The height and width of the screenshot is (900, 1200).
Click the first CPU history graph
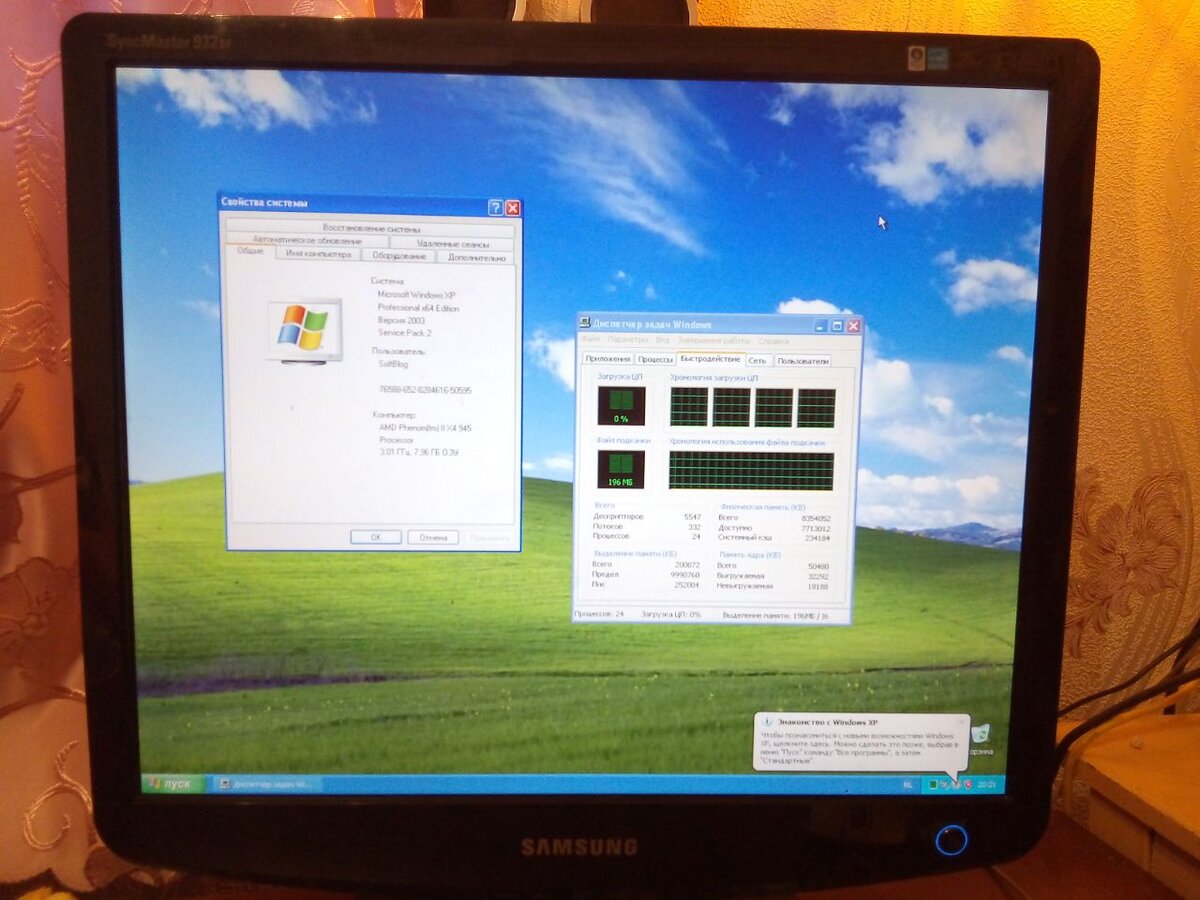point(688,407)
